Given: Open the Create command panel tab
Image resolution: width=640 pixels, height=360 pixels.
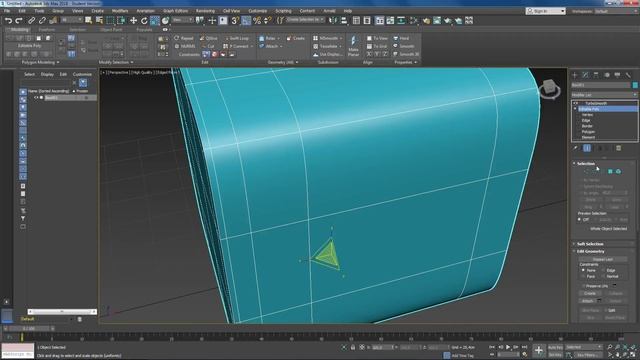Looking at the screenshot, I should click(574, 75).
